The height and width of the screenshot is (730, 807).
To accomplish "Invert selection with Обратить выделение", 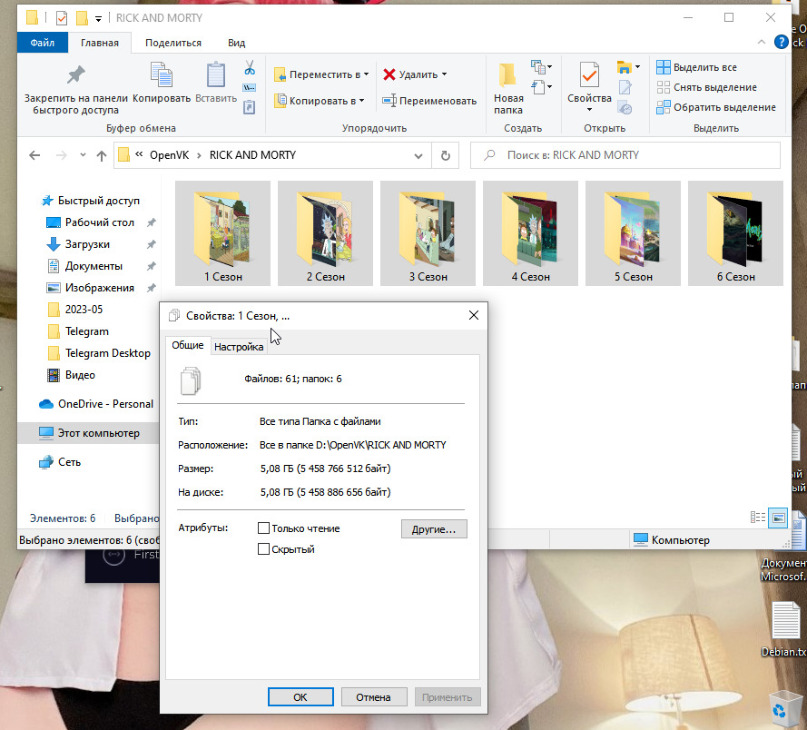I will (716, 107).
